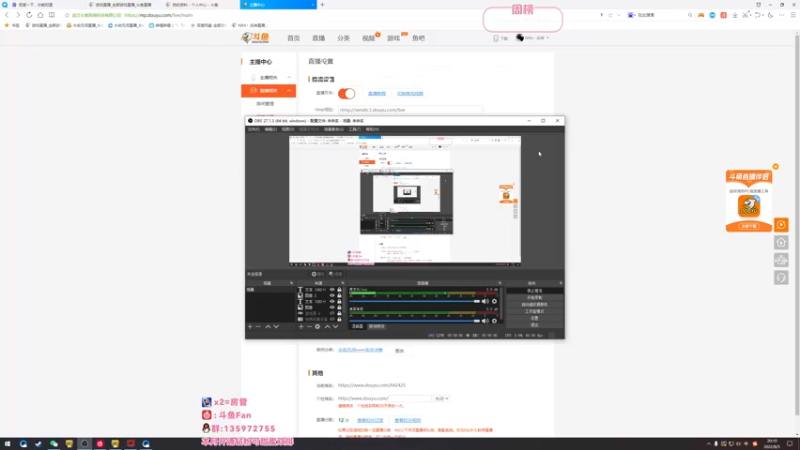The height and width of the screenshot is (450, 800).
Task: Go to 鱼吧 in Douyu navigation
Action: coord(418,38)
